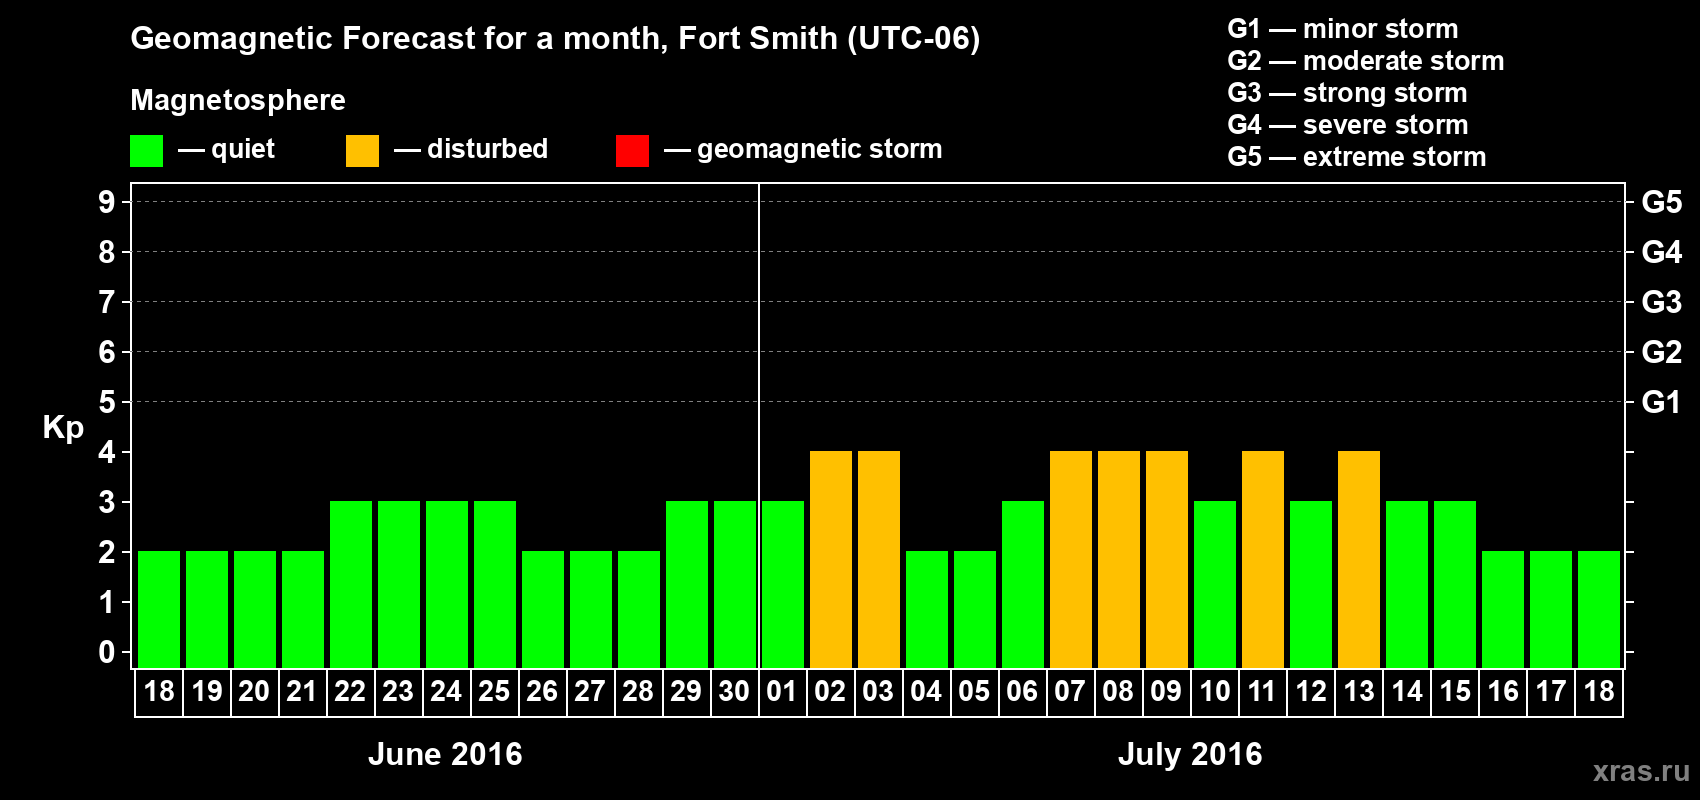The height and width of the screenshot is (800, 1700).
Task: Click the green bar for June 25
Action: (x=495, y=584)
